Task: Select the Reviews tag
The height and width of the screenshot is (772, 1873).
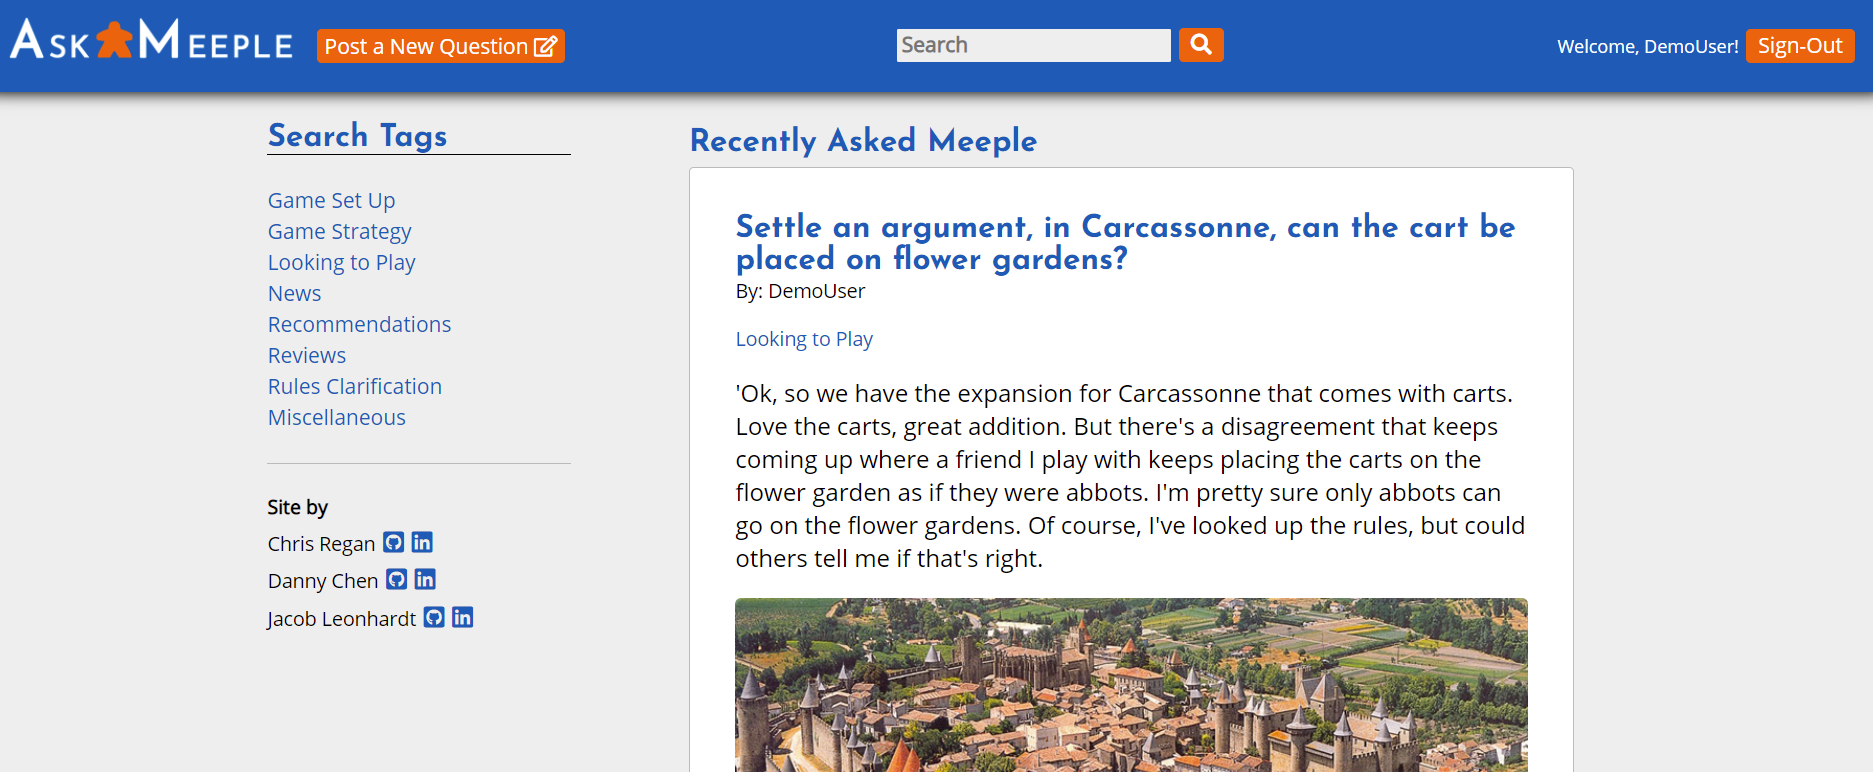Action: pyautogui.click(x=306, y=355)
